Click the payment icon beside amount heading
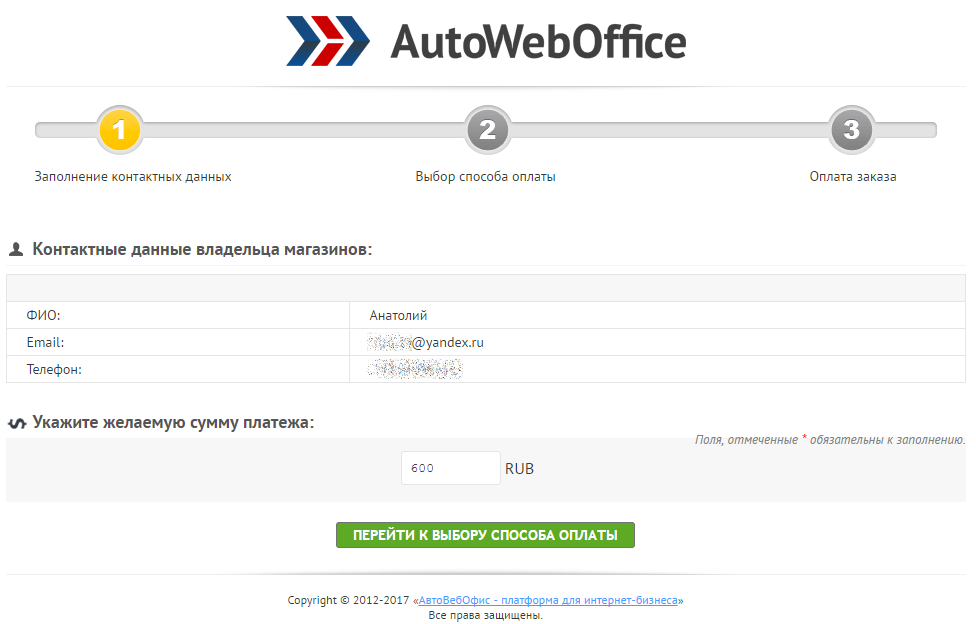 (16, 423)
